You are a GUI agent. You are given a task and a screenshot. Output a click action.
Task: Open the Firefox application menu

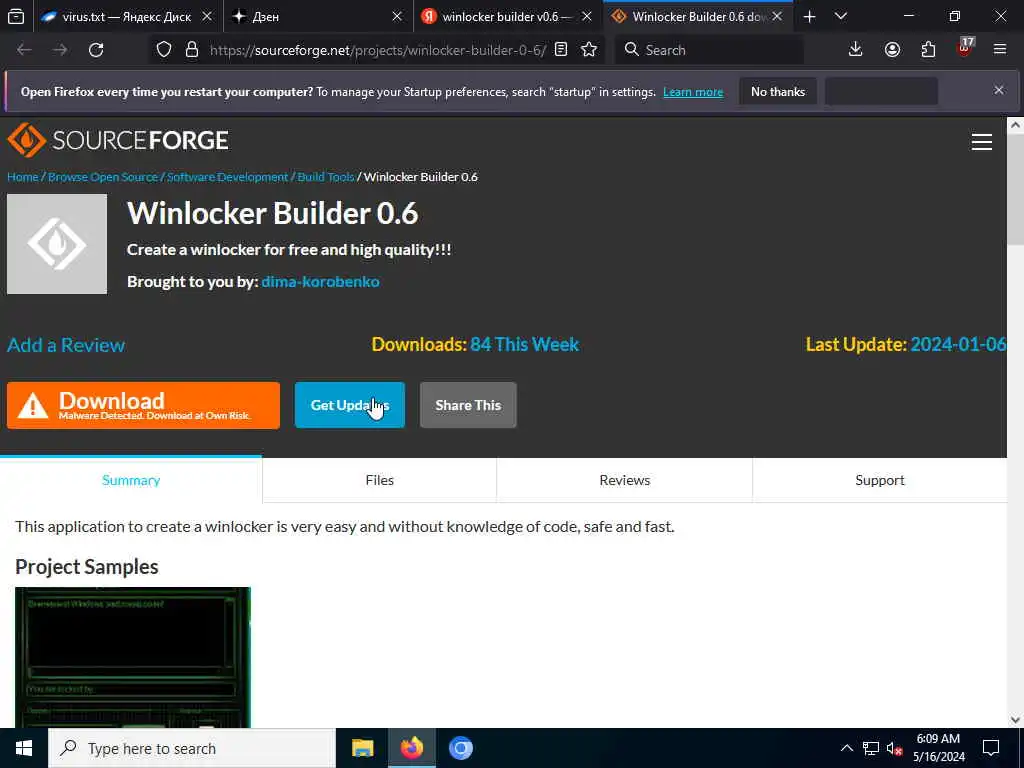1000,50
